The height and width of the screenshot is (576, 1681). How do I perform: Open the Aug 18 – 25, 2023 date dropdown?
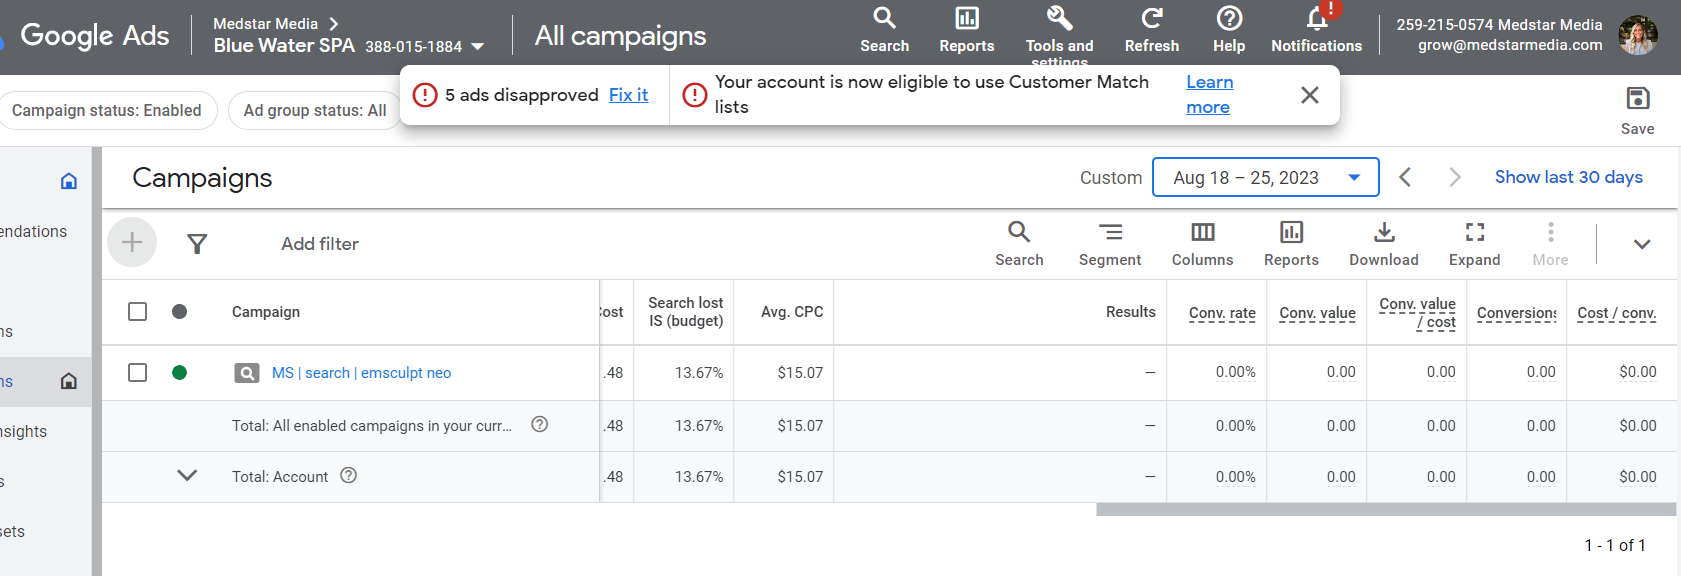(x=1265, y=177)
